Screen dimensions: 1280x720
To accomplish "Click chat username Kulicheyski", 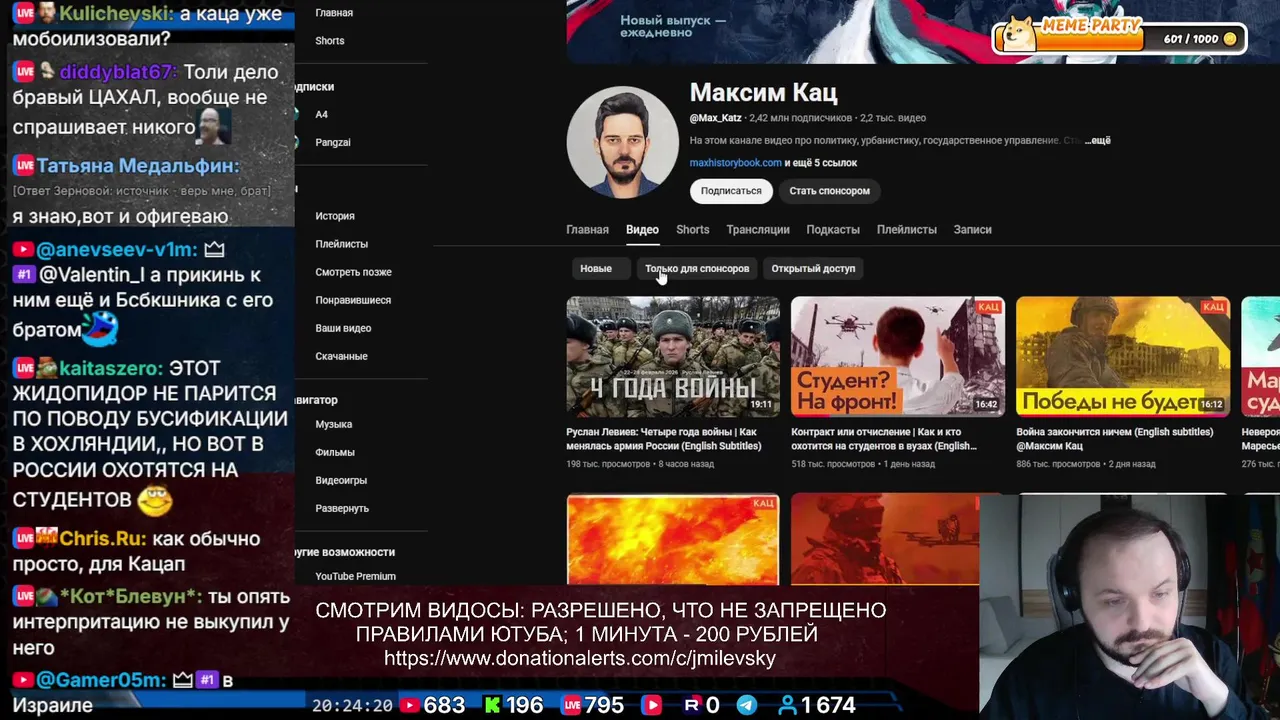I will [116, 13].
